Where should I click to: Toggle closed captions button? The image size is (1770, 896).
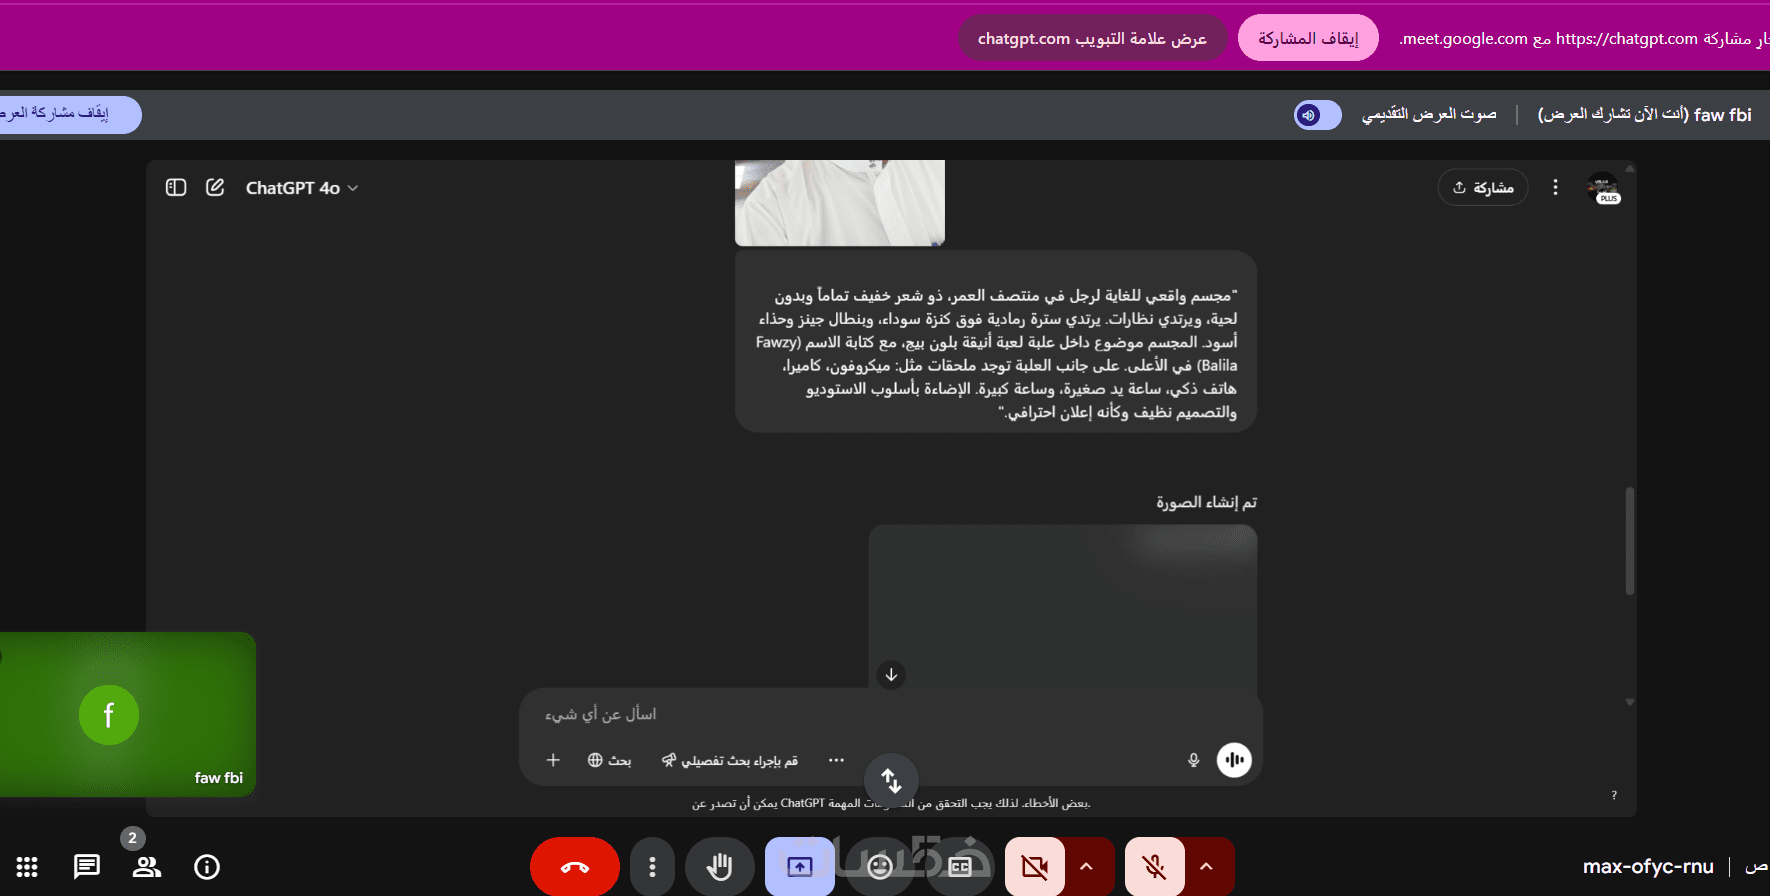(960, 867)
